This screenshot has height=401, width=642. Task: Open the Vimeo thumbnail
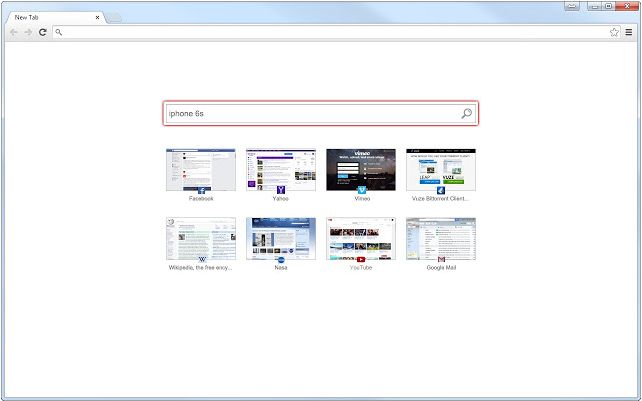click(x=361, y=170)
